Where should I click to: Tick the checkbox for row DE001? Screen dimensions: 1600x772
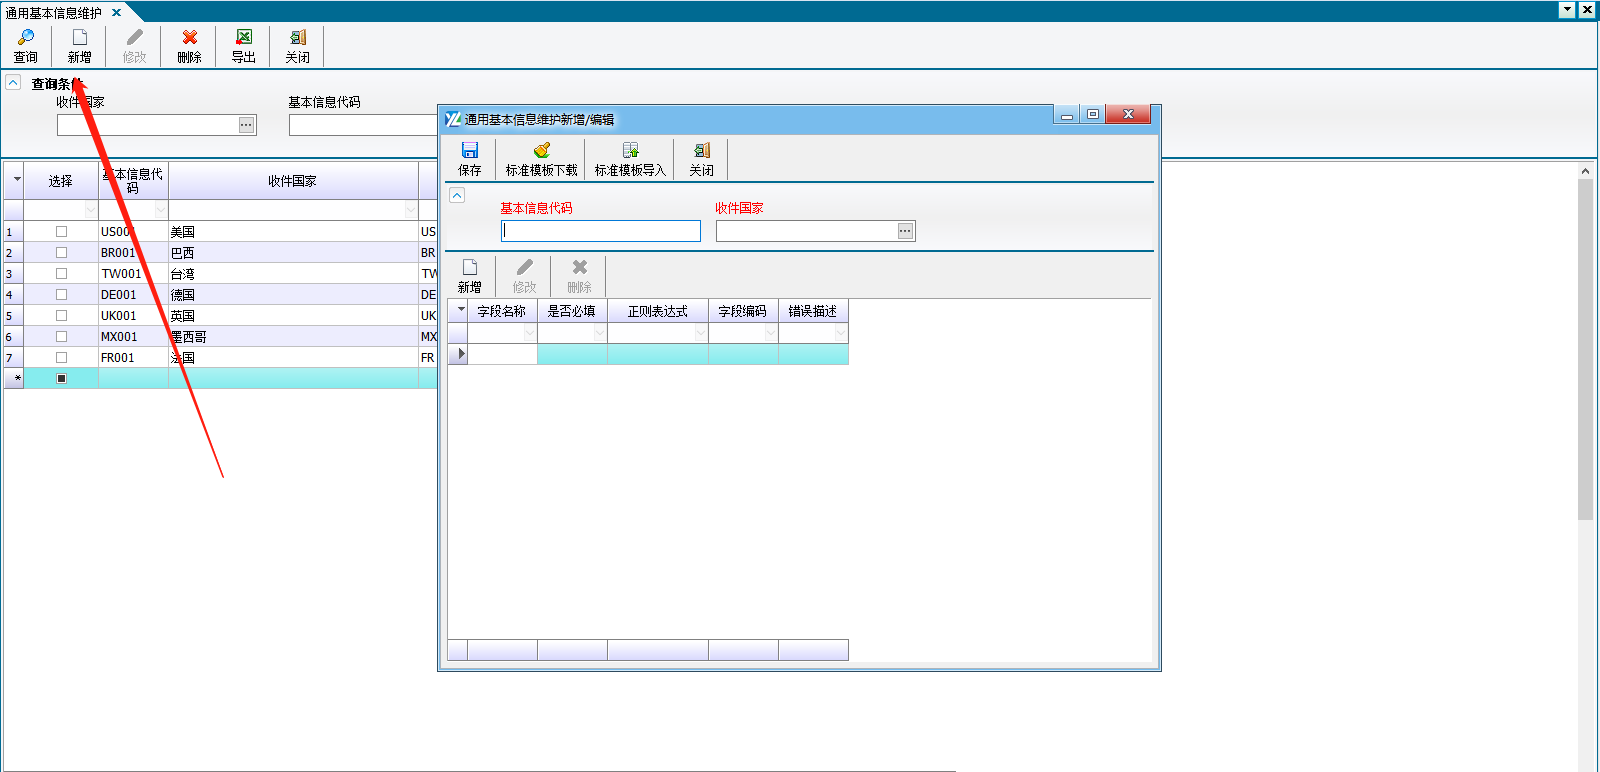(61, 294)
